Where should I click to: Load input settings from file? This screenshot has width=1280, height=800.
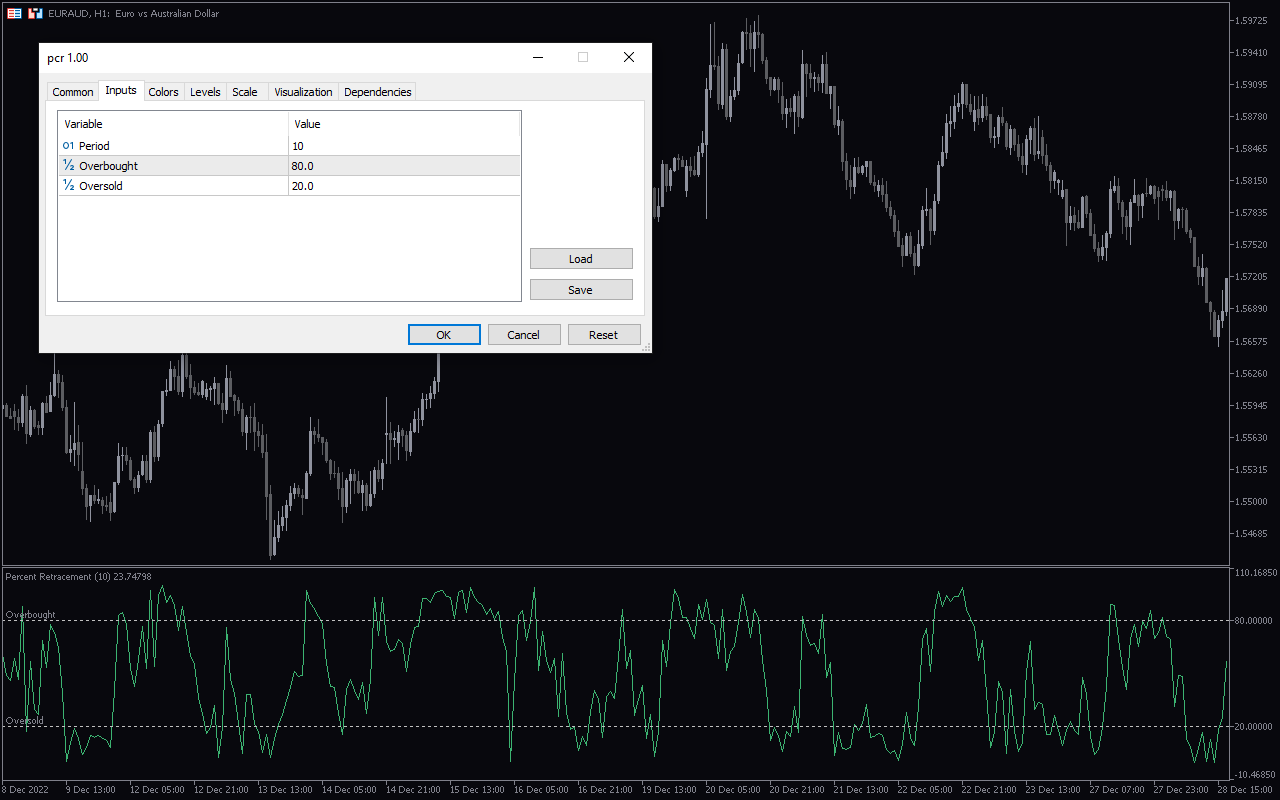pos(581,259)
